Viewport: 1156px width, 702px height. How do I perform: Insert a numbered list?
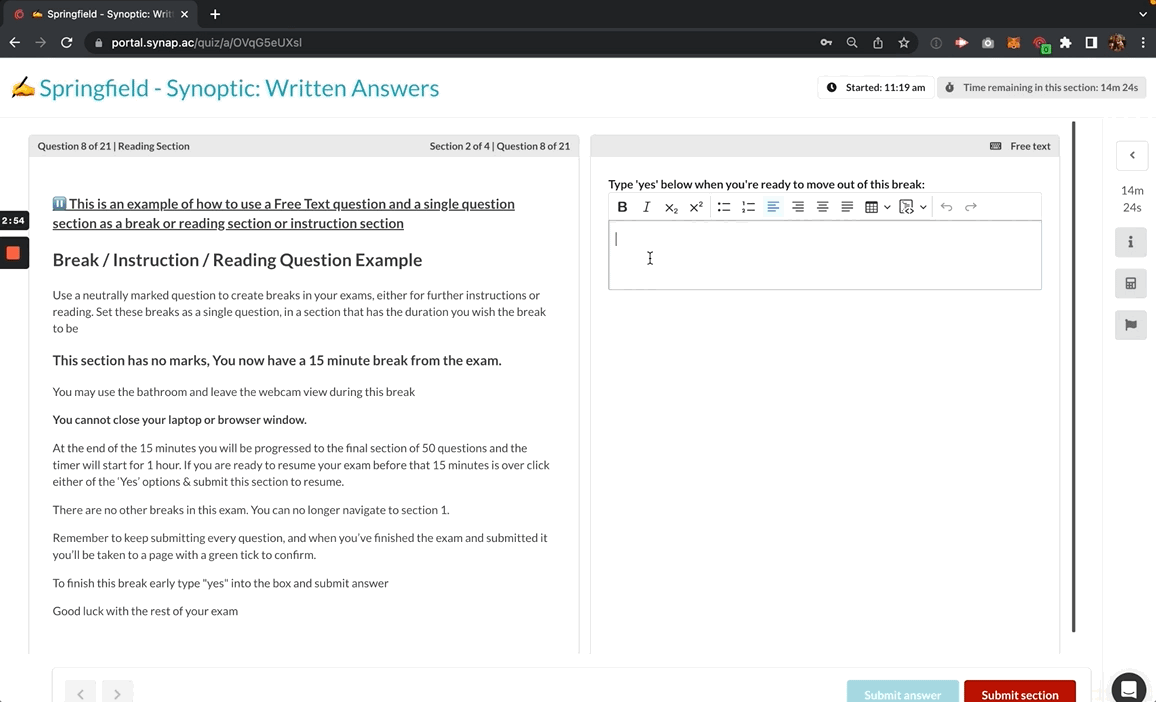[748, 207]
